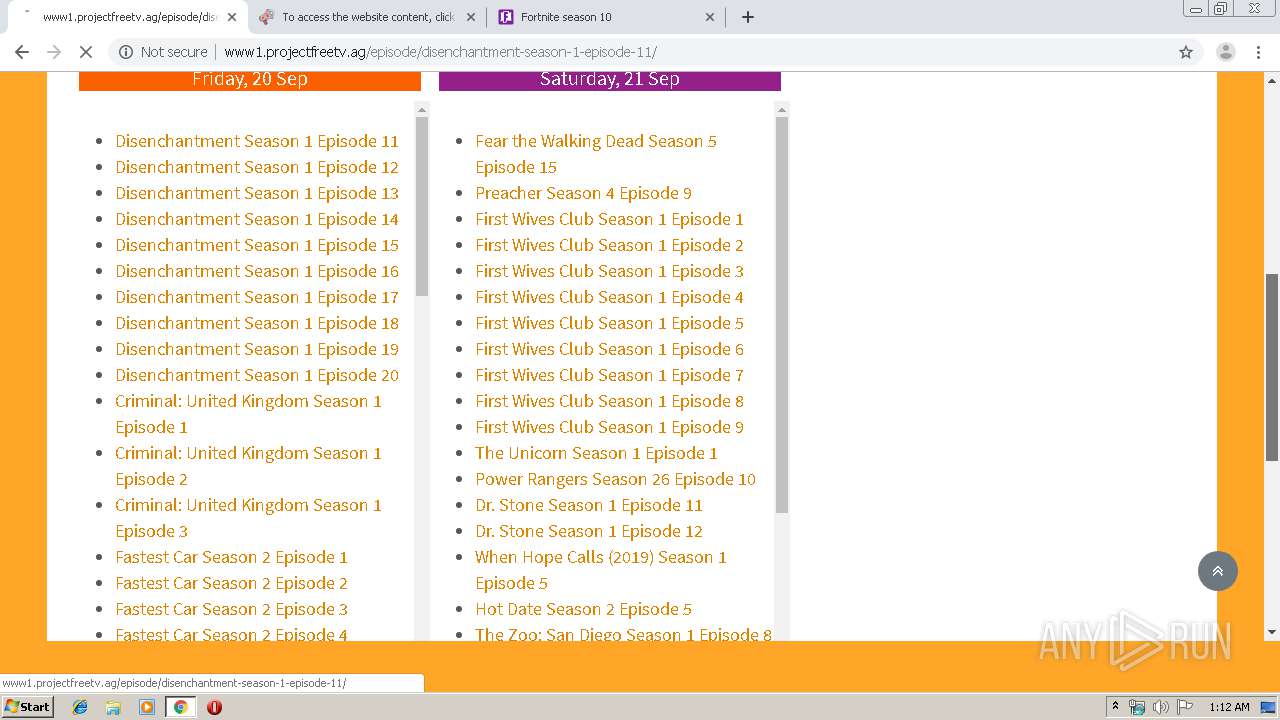Click the 1:12 AM system clock
Viewport: 1280px width, 720px height.
tap(1229, 707)
